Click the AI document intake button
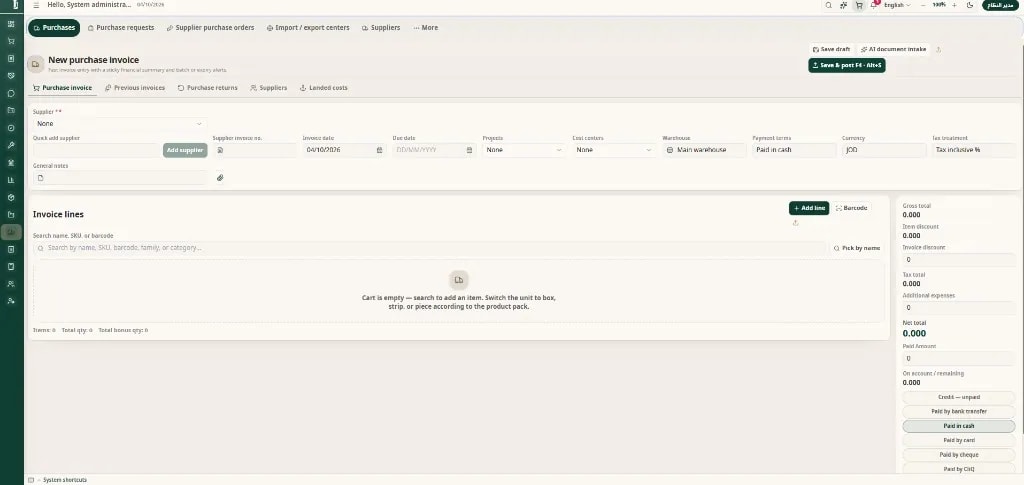 (893, 50)
